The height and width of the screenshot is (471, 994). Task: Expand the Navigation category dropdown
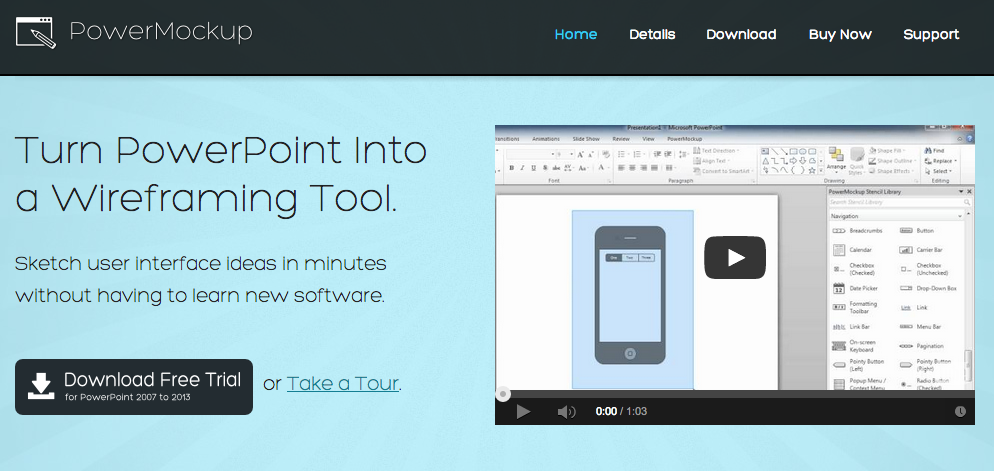[x=961, y=215]
